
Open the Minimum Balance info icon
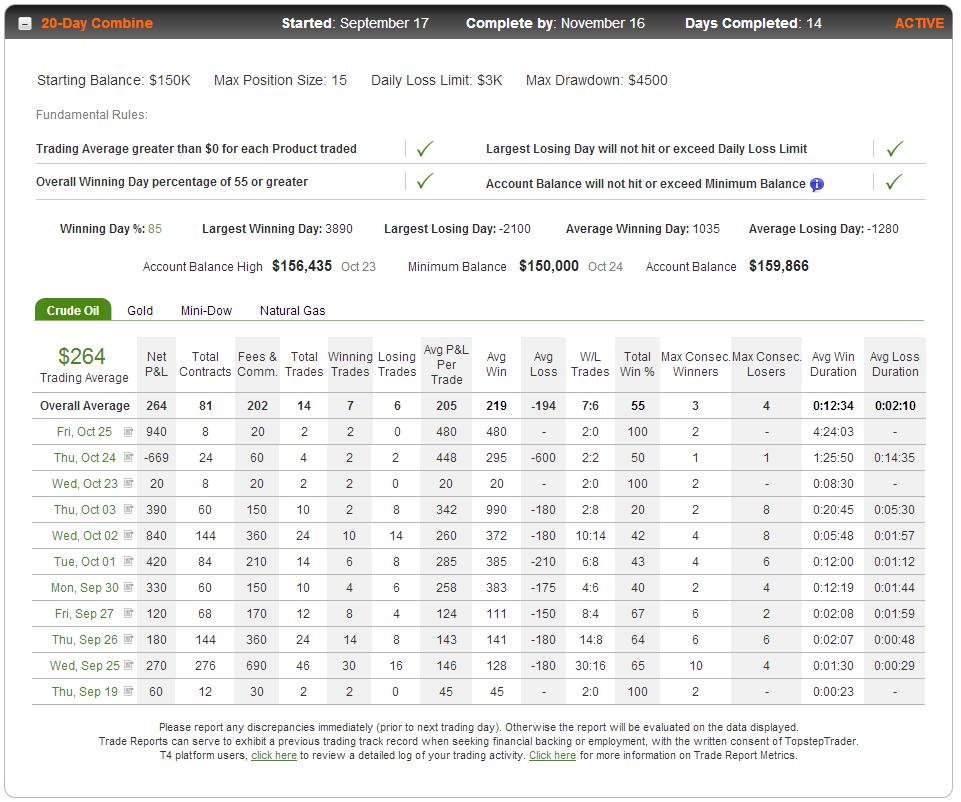(x=816, y=184)
